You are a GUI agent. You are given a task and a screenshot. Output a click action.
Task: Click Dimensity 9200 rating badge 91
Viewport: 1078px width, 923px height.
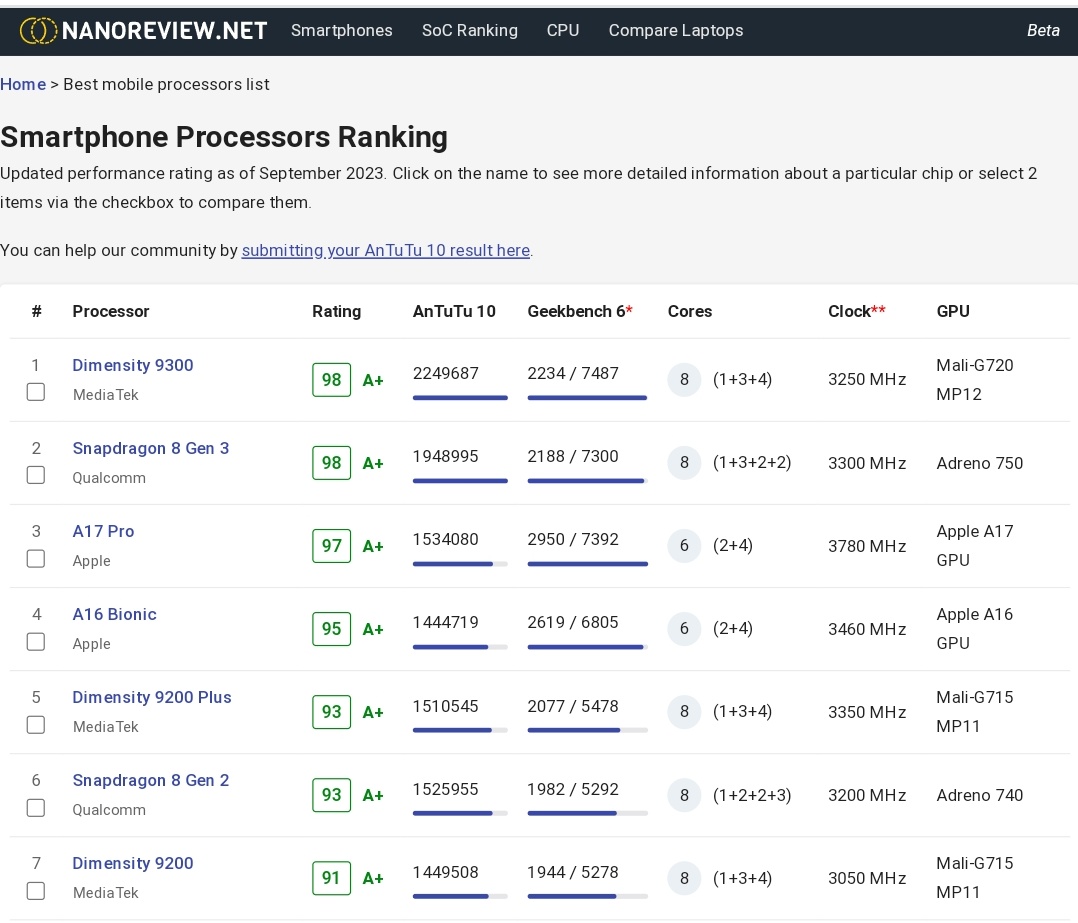click(x=331, y=878)
